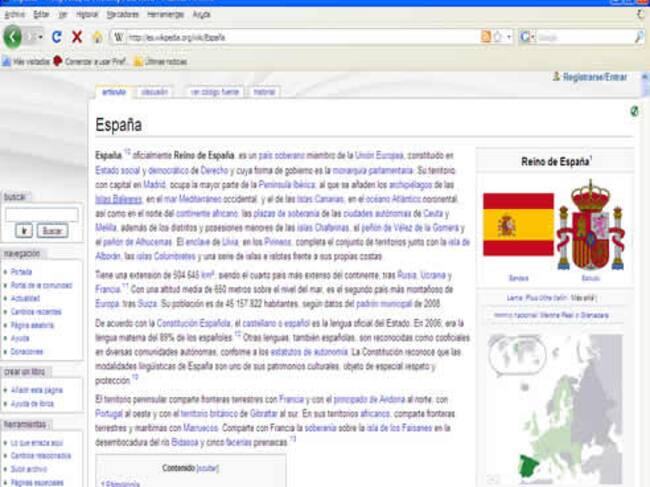Image resolution: width=650 pixels, height=487 pixels.
Task: Go to the browser Home page icon
Action: pos(97,37)
